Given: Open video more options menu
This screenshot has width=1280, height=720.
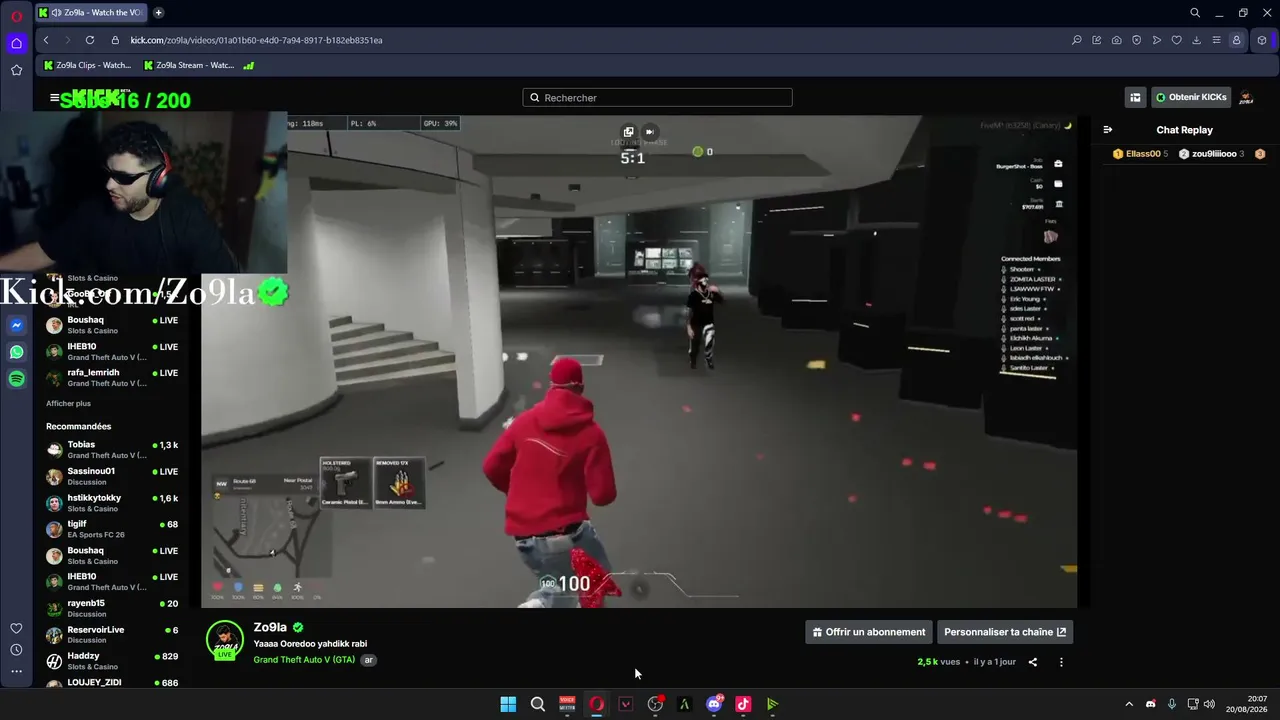Looking at the screenshot, I should [1061, 662].
